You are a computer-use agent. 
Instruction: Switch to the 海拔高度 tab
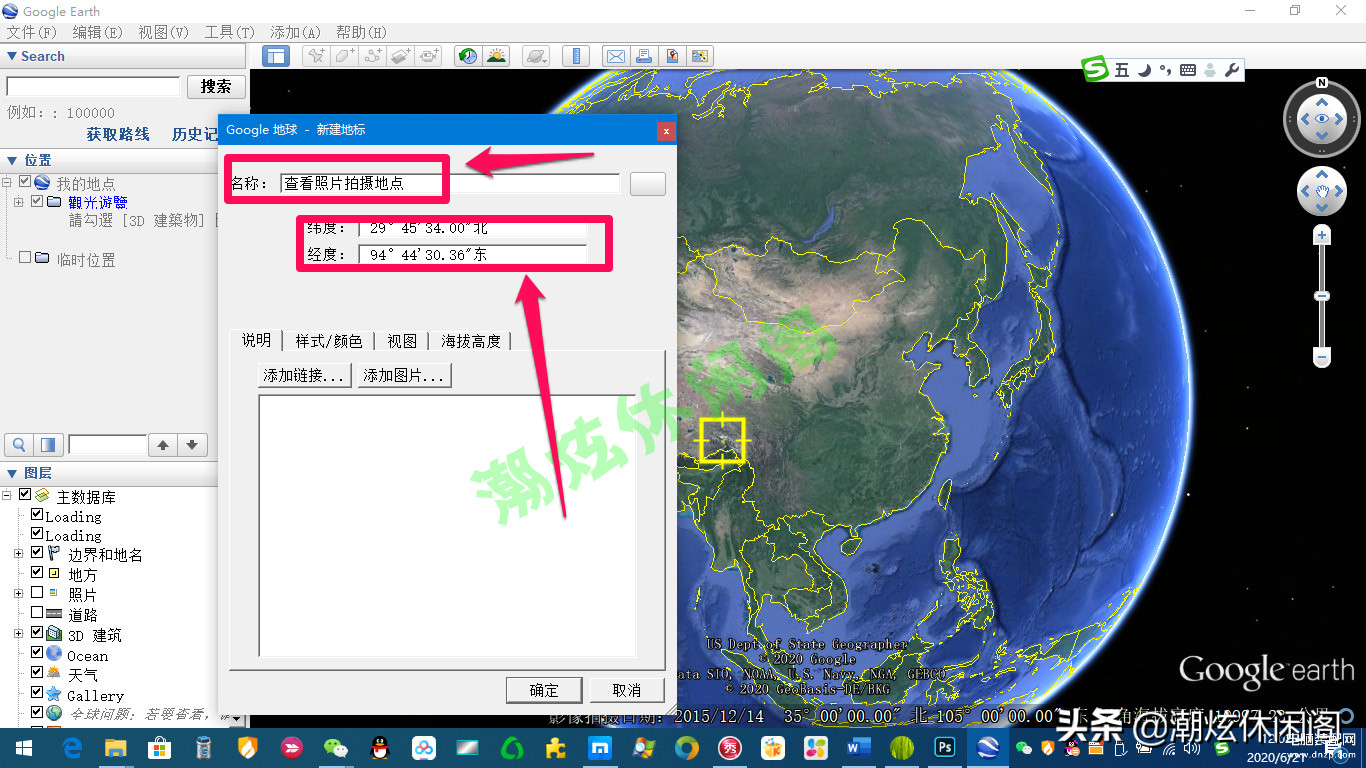click(x=471, y=341)
